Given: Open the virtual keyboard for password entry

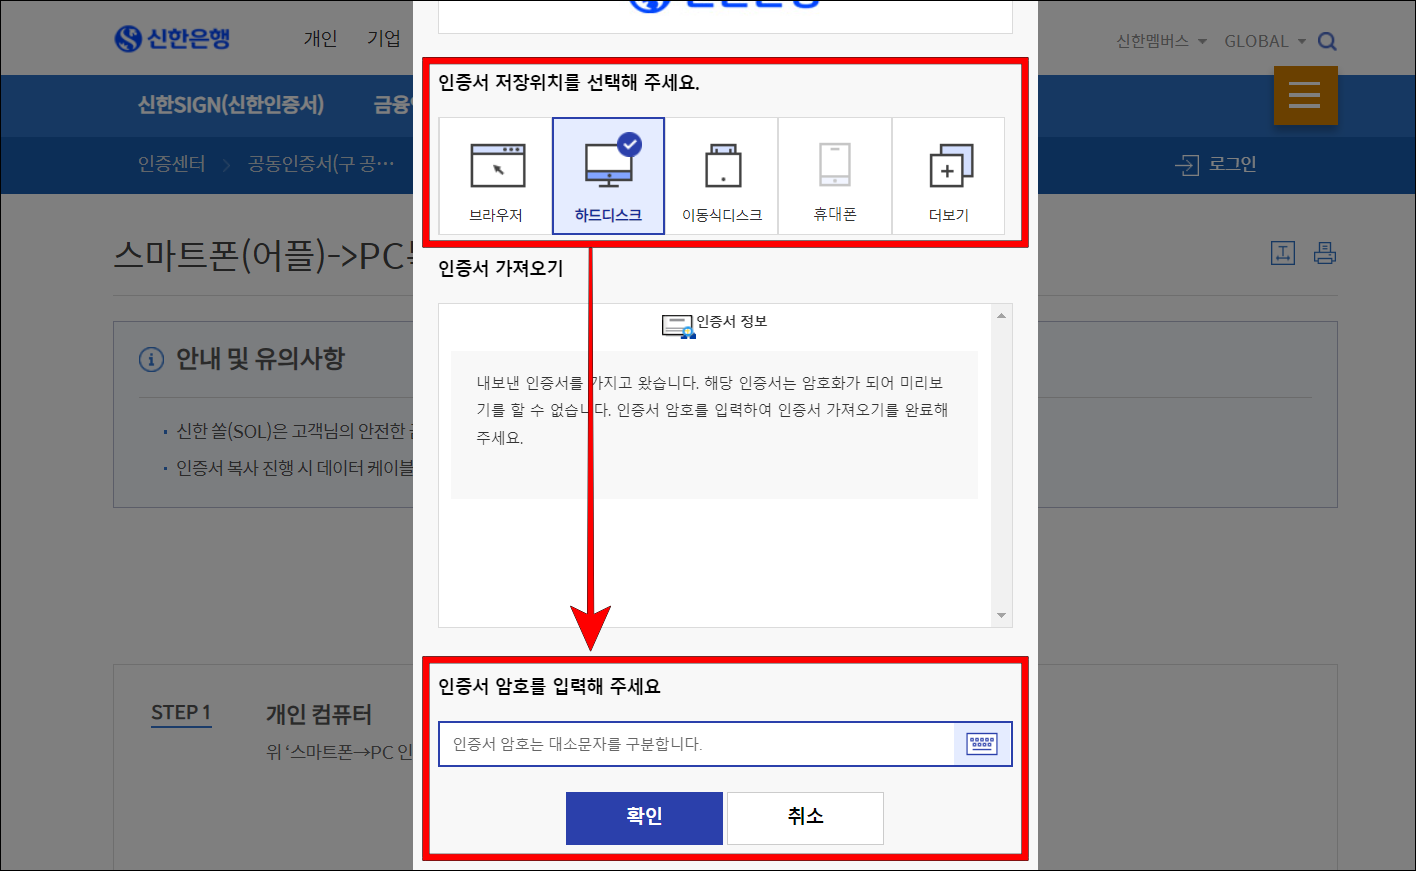Looking at the screenshot, I should (x=981, y=743).
